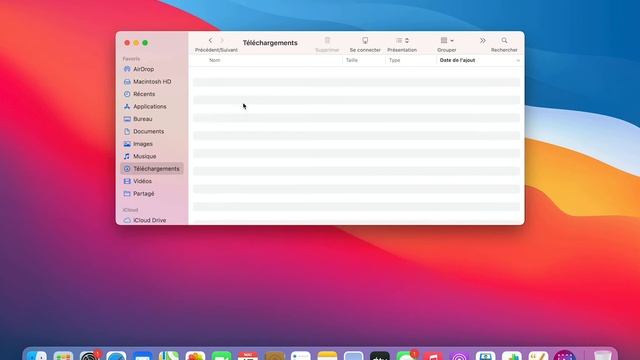Minimize the Finder window with yellow button
The width and height of the screenshot is (640, 360).
pos(136,43)
